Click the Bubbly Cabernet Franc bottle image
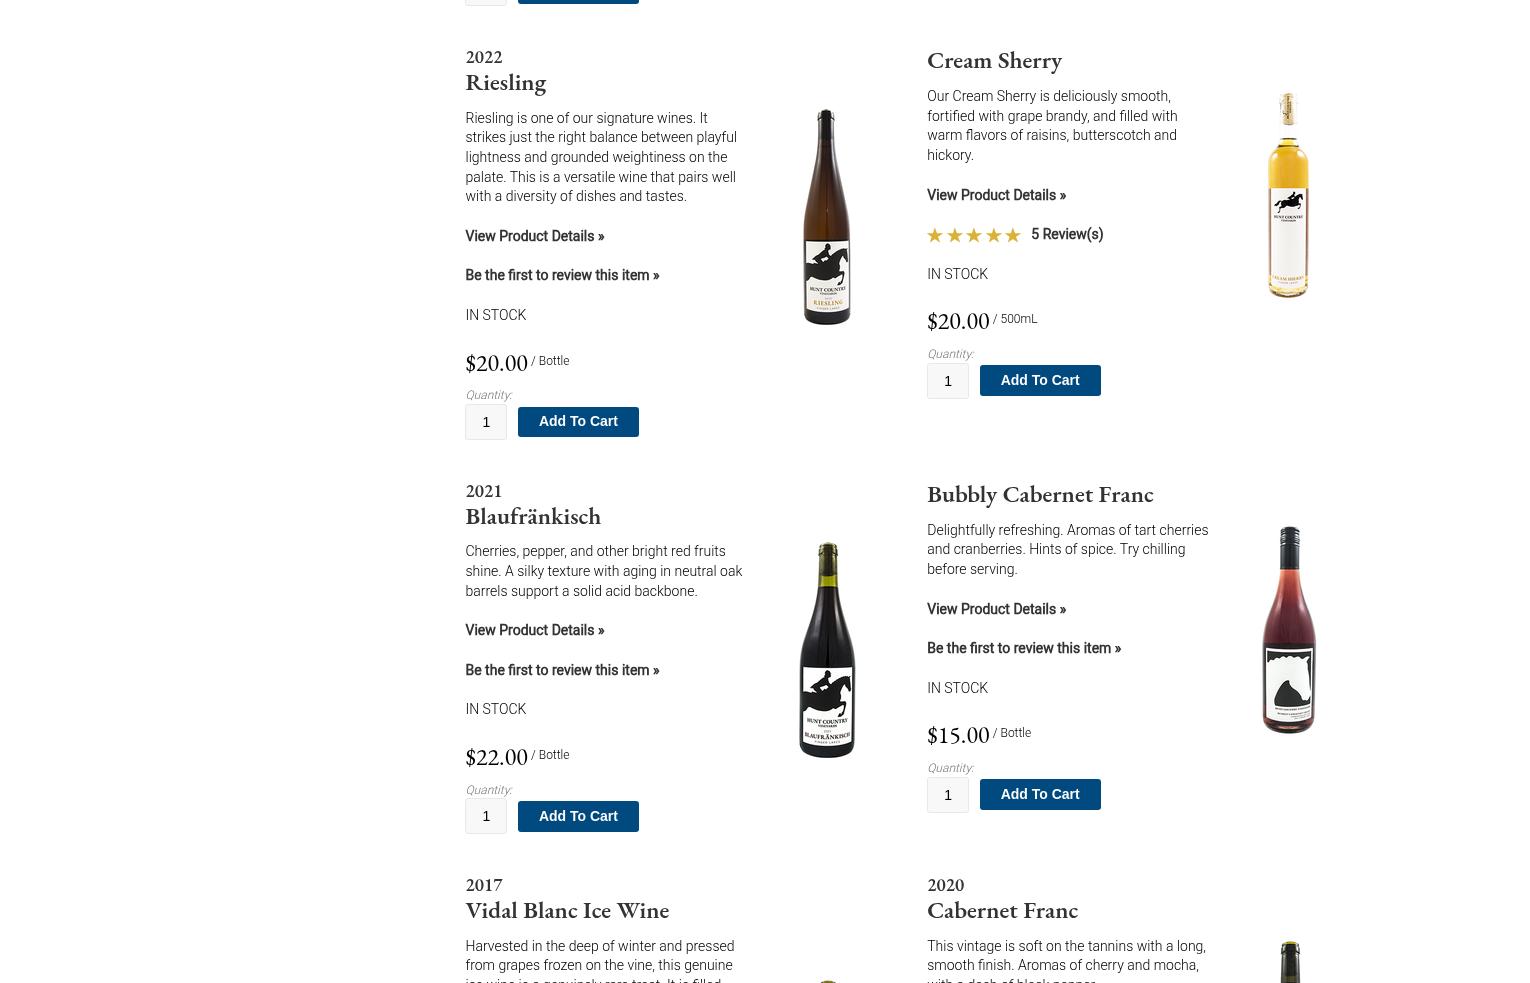Screen dimensions: 1530x983 coord(1288,629)
